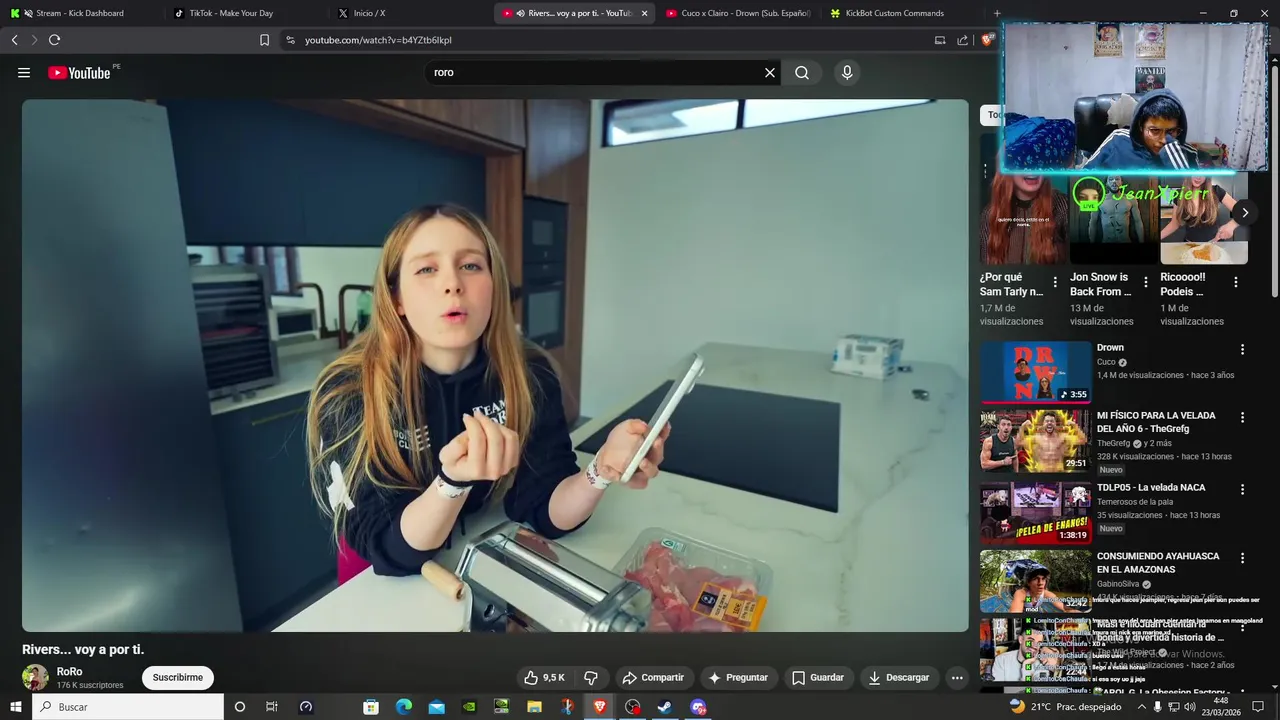Close the active Rivers YouTube tab
The width and height of the screenshot is (1280, 720).
(x=644, y=13)
